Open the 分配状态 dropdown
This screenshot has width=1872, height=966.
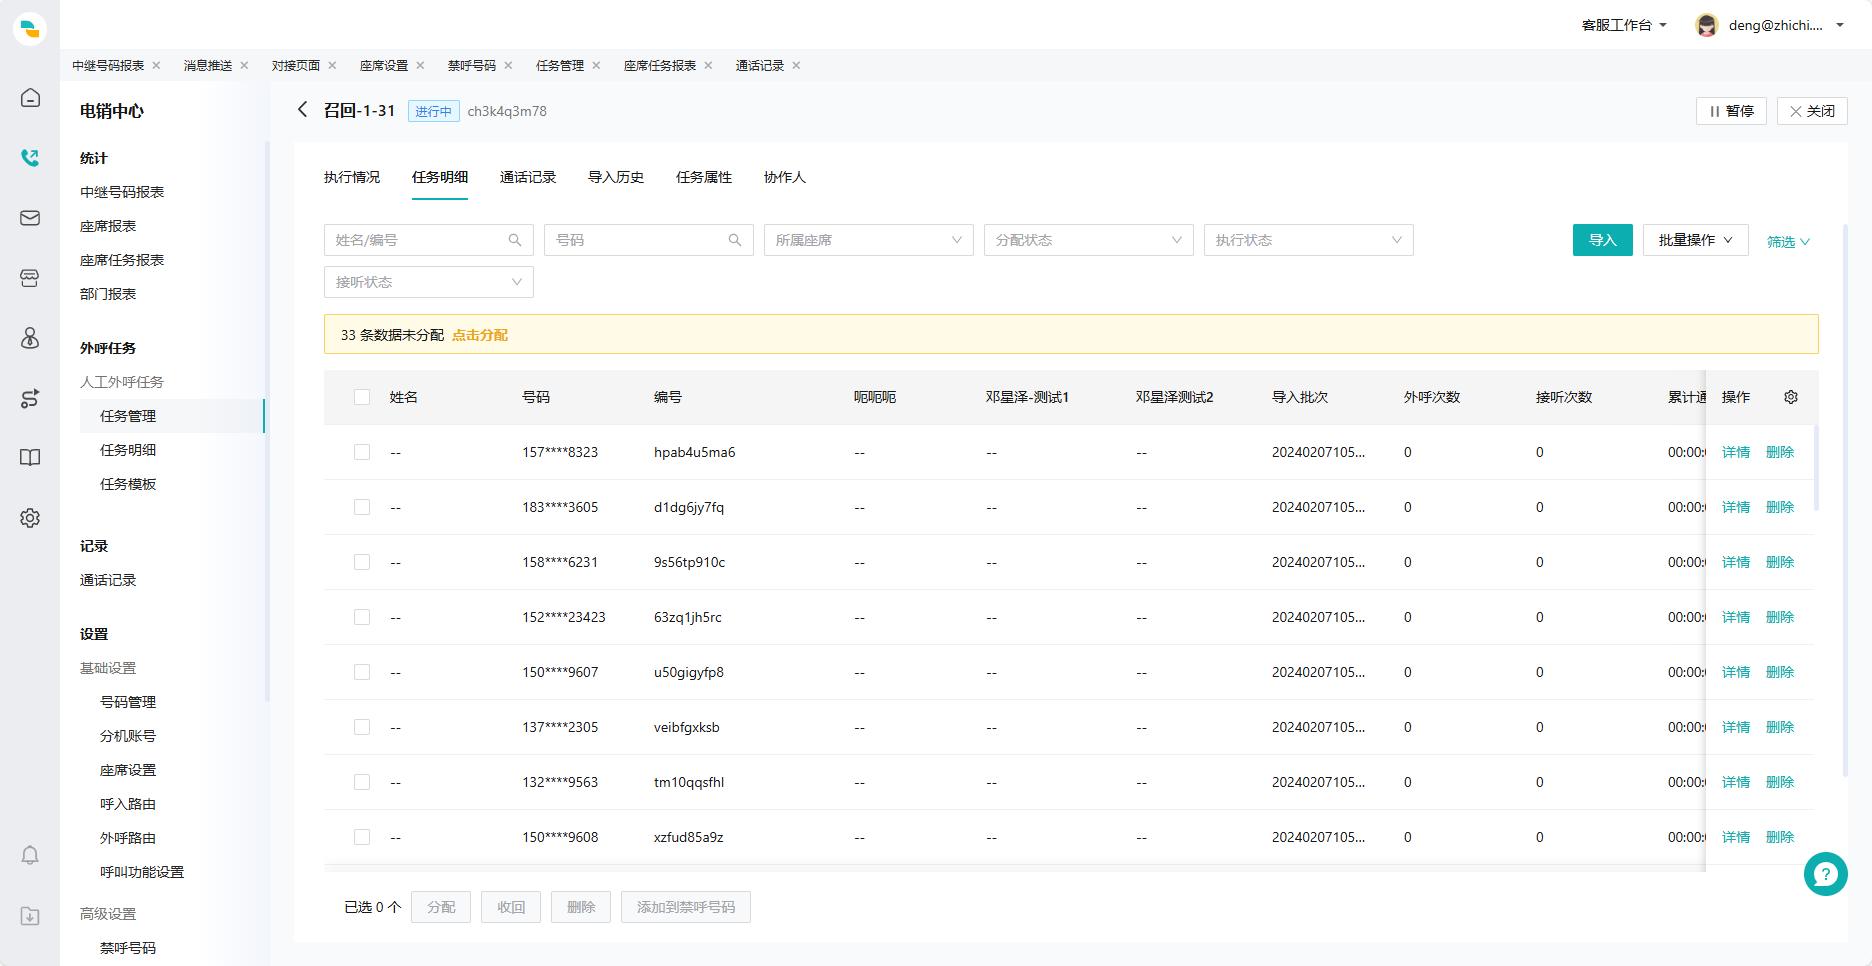pyautogui.click(x=1089, y=240)
